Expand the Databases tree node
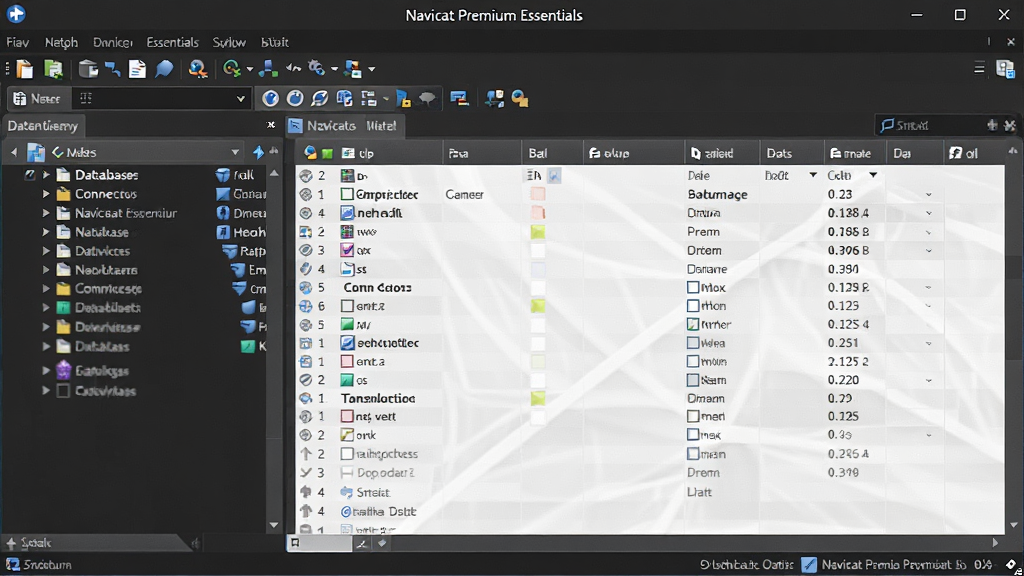This screenshot has height=576, width=1024. coord(46,174)
